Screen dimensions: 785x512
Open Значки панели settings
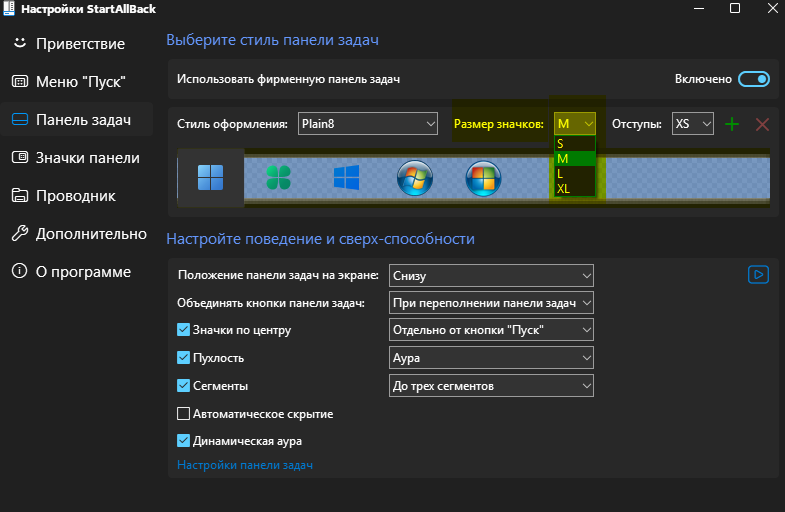(x=77, y=158)
